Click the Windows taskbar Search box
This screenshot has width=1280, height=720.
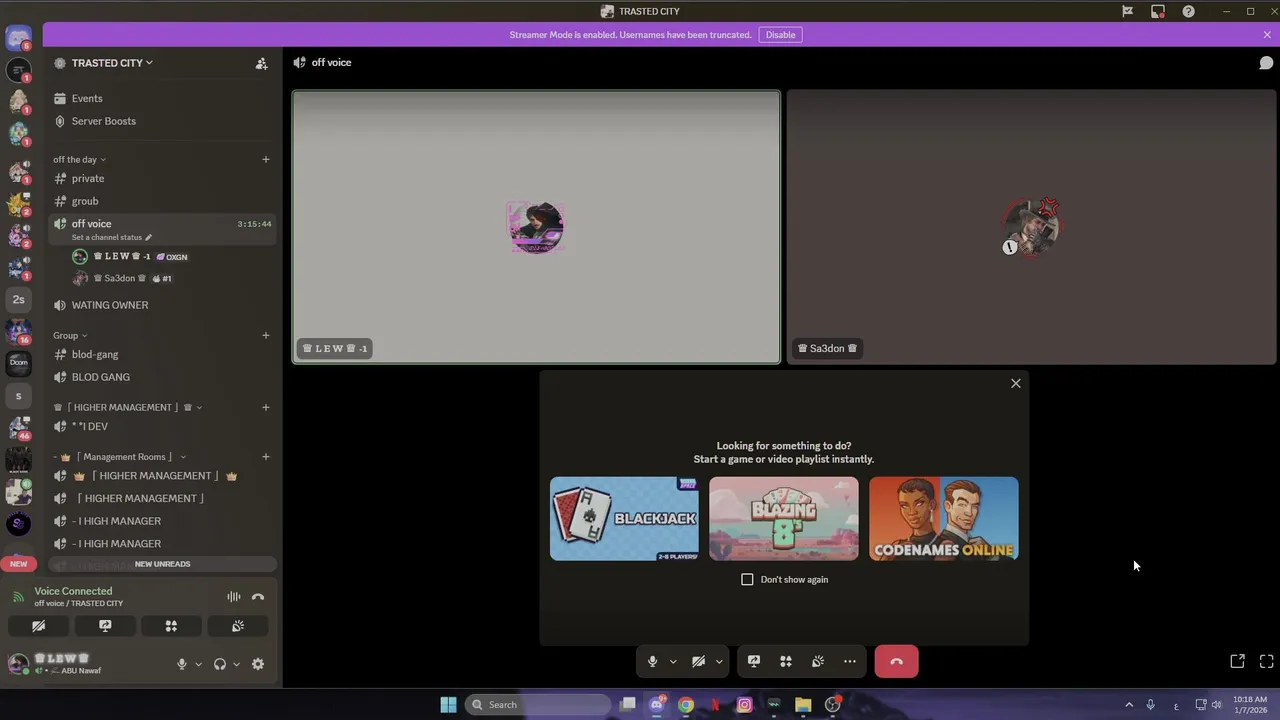click(x=540, y=705)
